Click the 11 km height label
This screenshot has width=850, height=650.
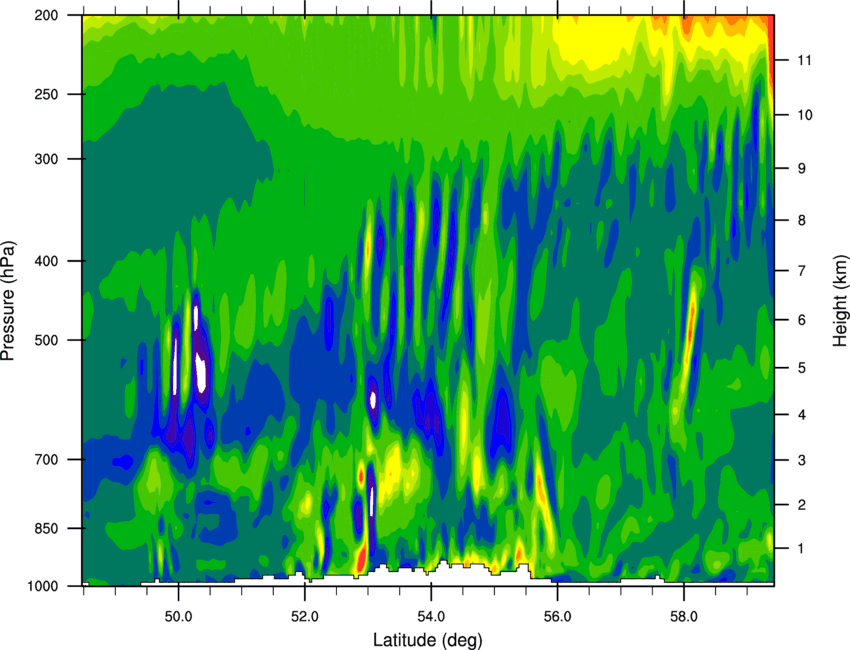tap(805, 60)
